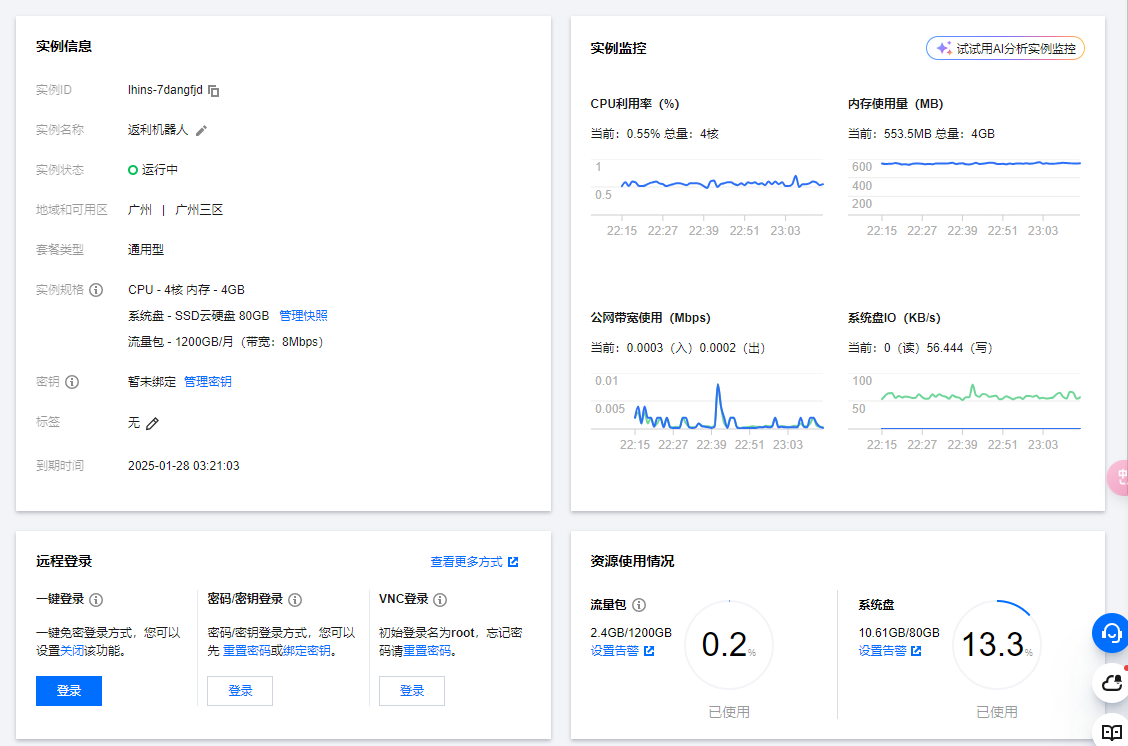Click login button under VNC登录
1128x746 pixels.
411,691
